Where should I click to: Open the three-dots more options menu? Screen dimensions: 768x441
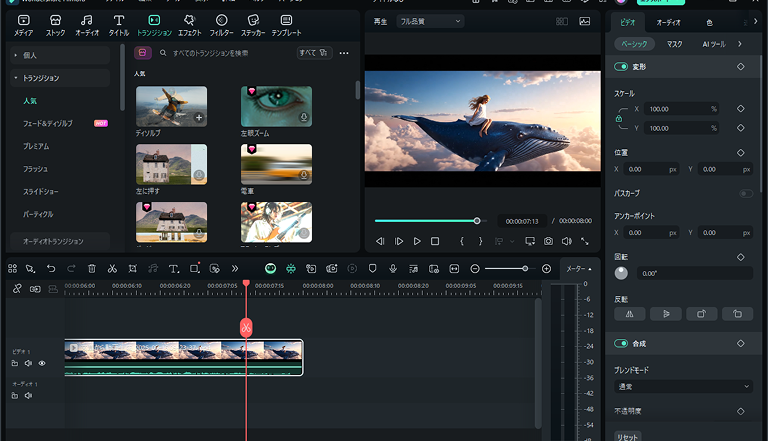coord(344,53)
